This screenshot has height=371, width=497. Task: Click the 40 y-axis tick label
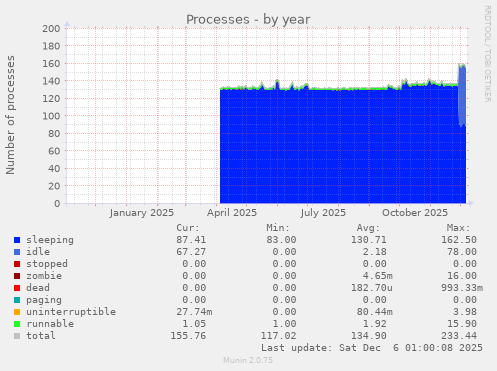(54, 169)
